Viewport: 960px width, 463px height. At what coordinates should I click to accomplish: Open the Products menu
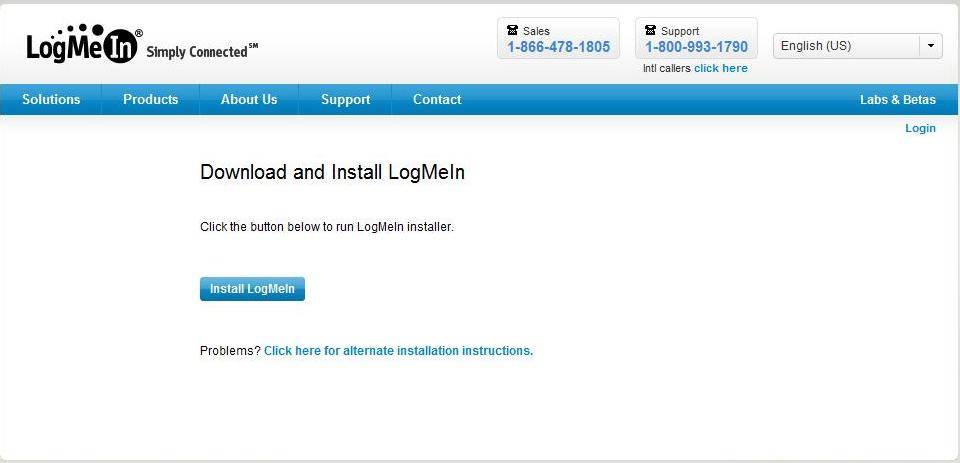click(151, 99)
